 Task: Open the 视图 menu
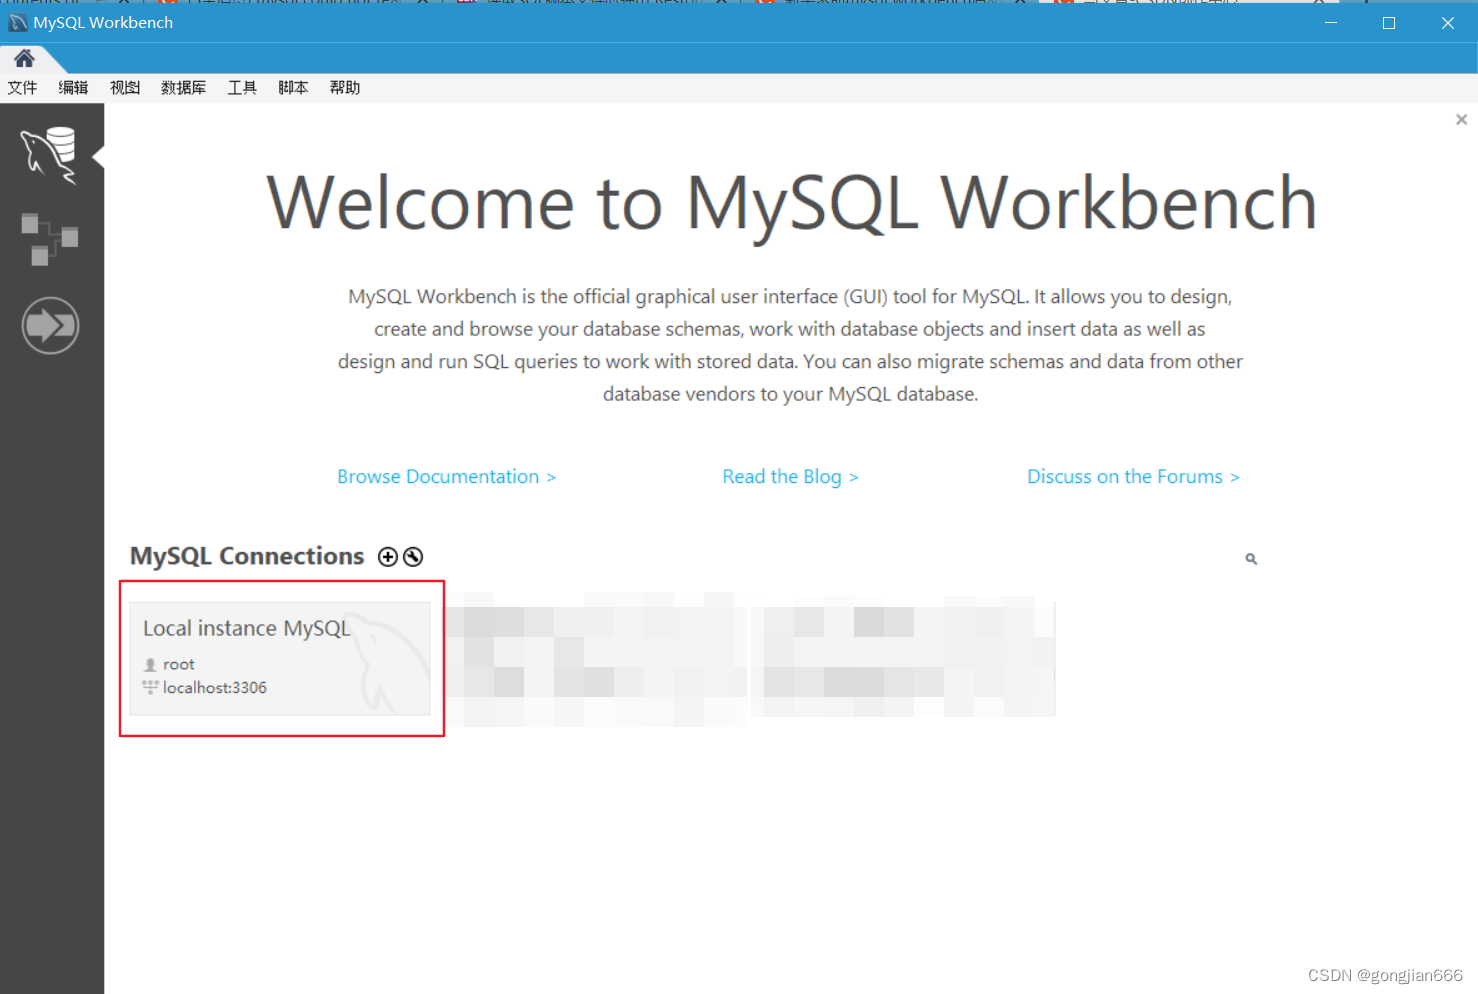[x=125, y=88]
